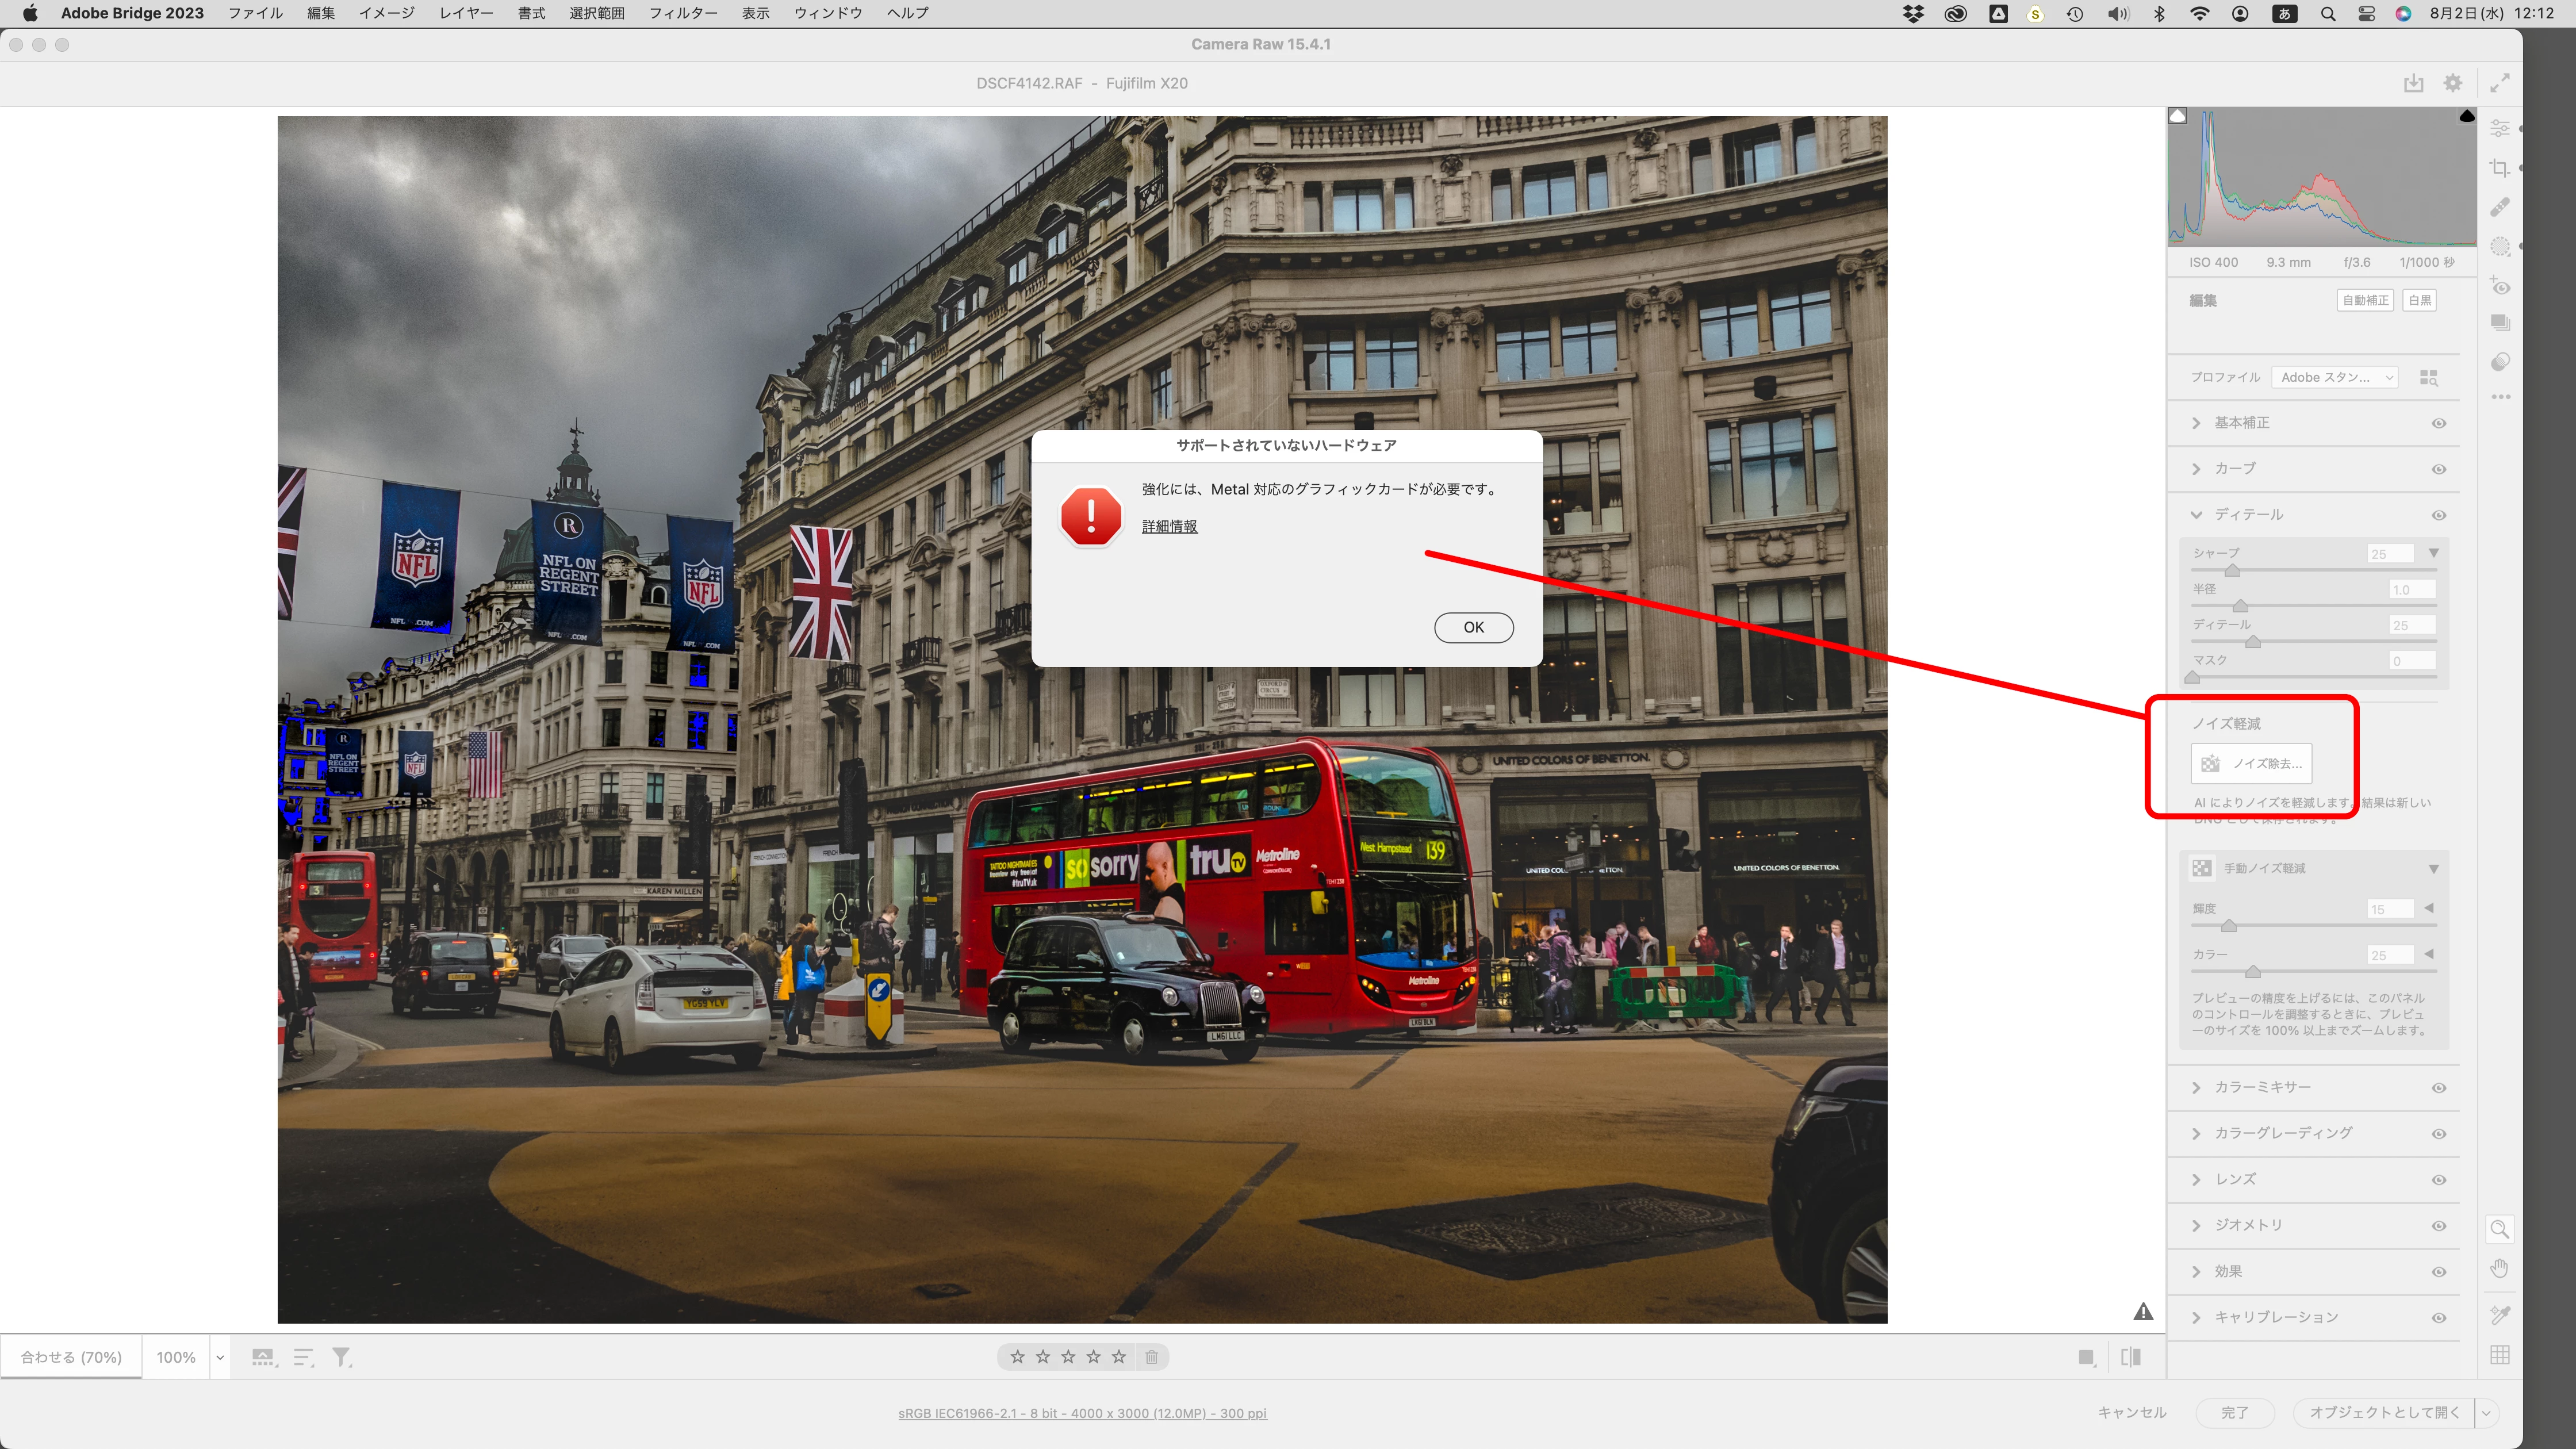Viewport: 2576px width, 1449px height.
Task: Click the filter funnel icon in filmstrip bar
Action: [x=341, y=1357]
